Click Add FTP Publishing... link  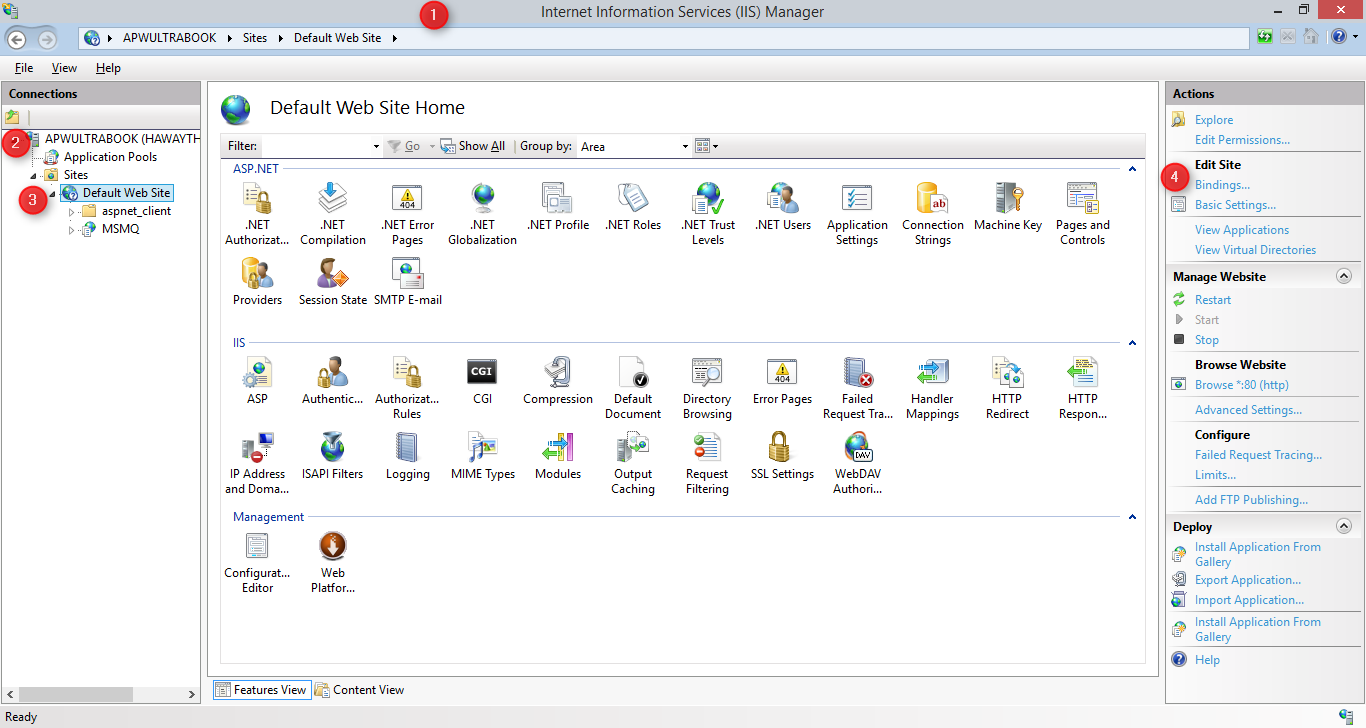(1251, 500)
